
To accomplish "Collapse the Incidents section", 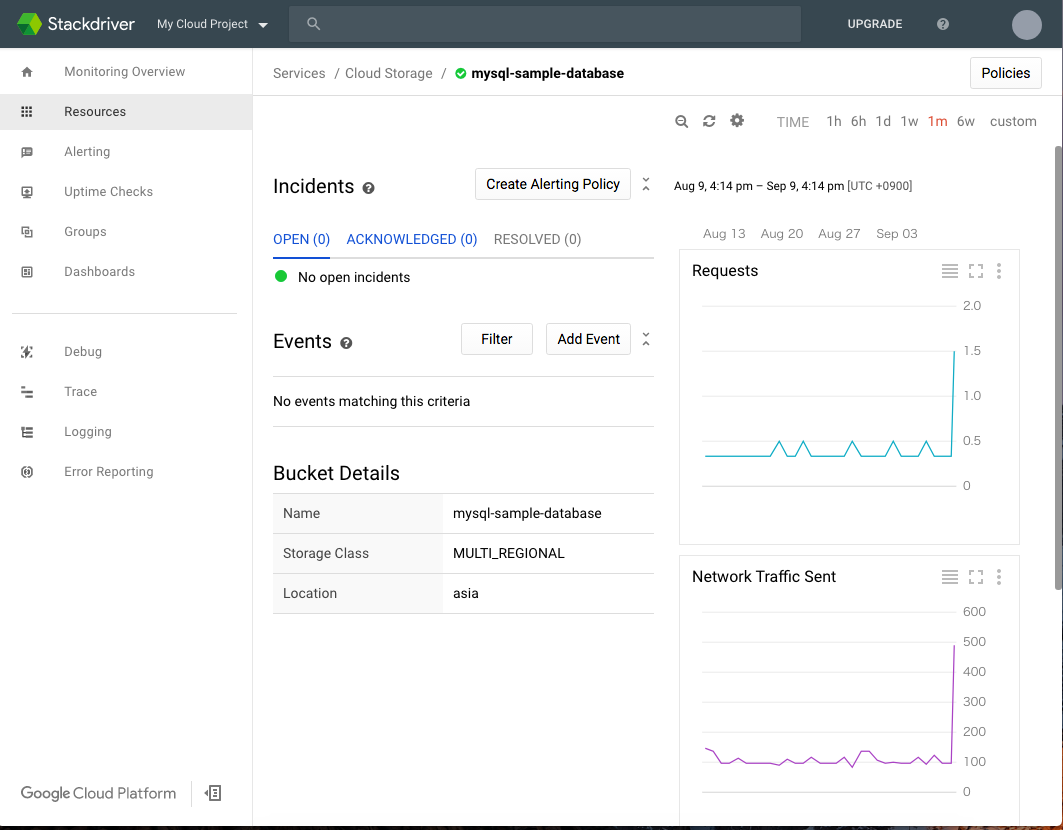I will 646,184.
